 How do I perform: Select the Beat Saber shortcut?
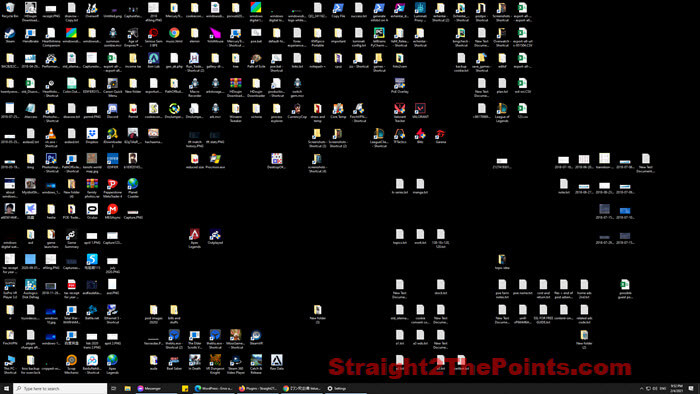174,363
